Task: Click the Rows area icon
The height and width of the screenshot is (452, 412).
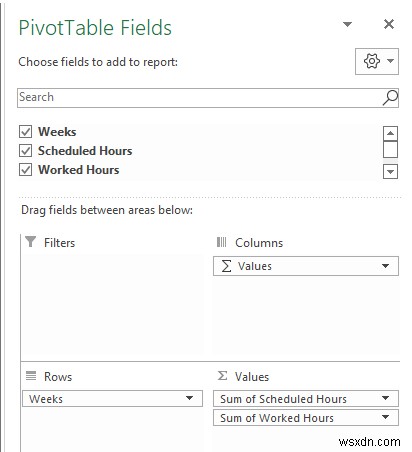Action: click(x=31, y=376)
